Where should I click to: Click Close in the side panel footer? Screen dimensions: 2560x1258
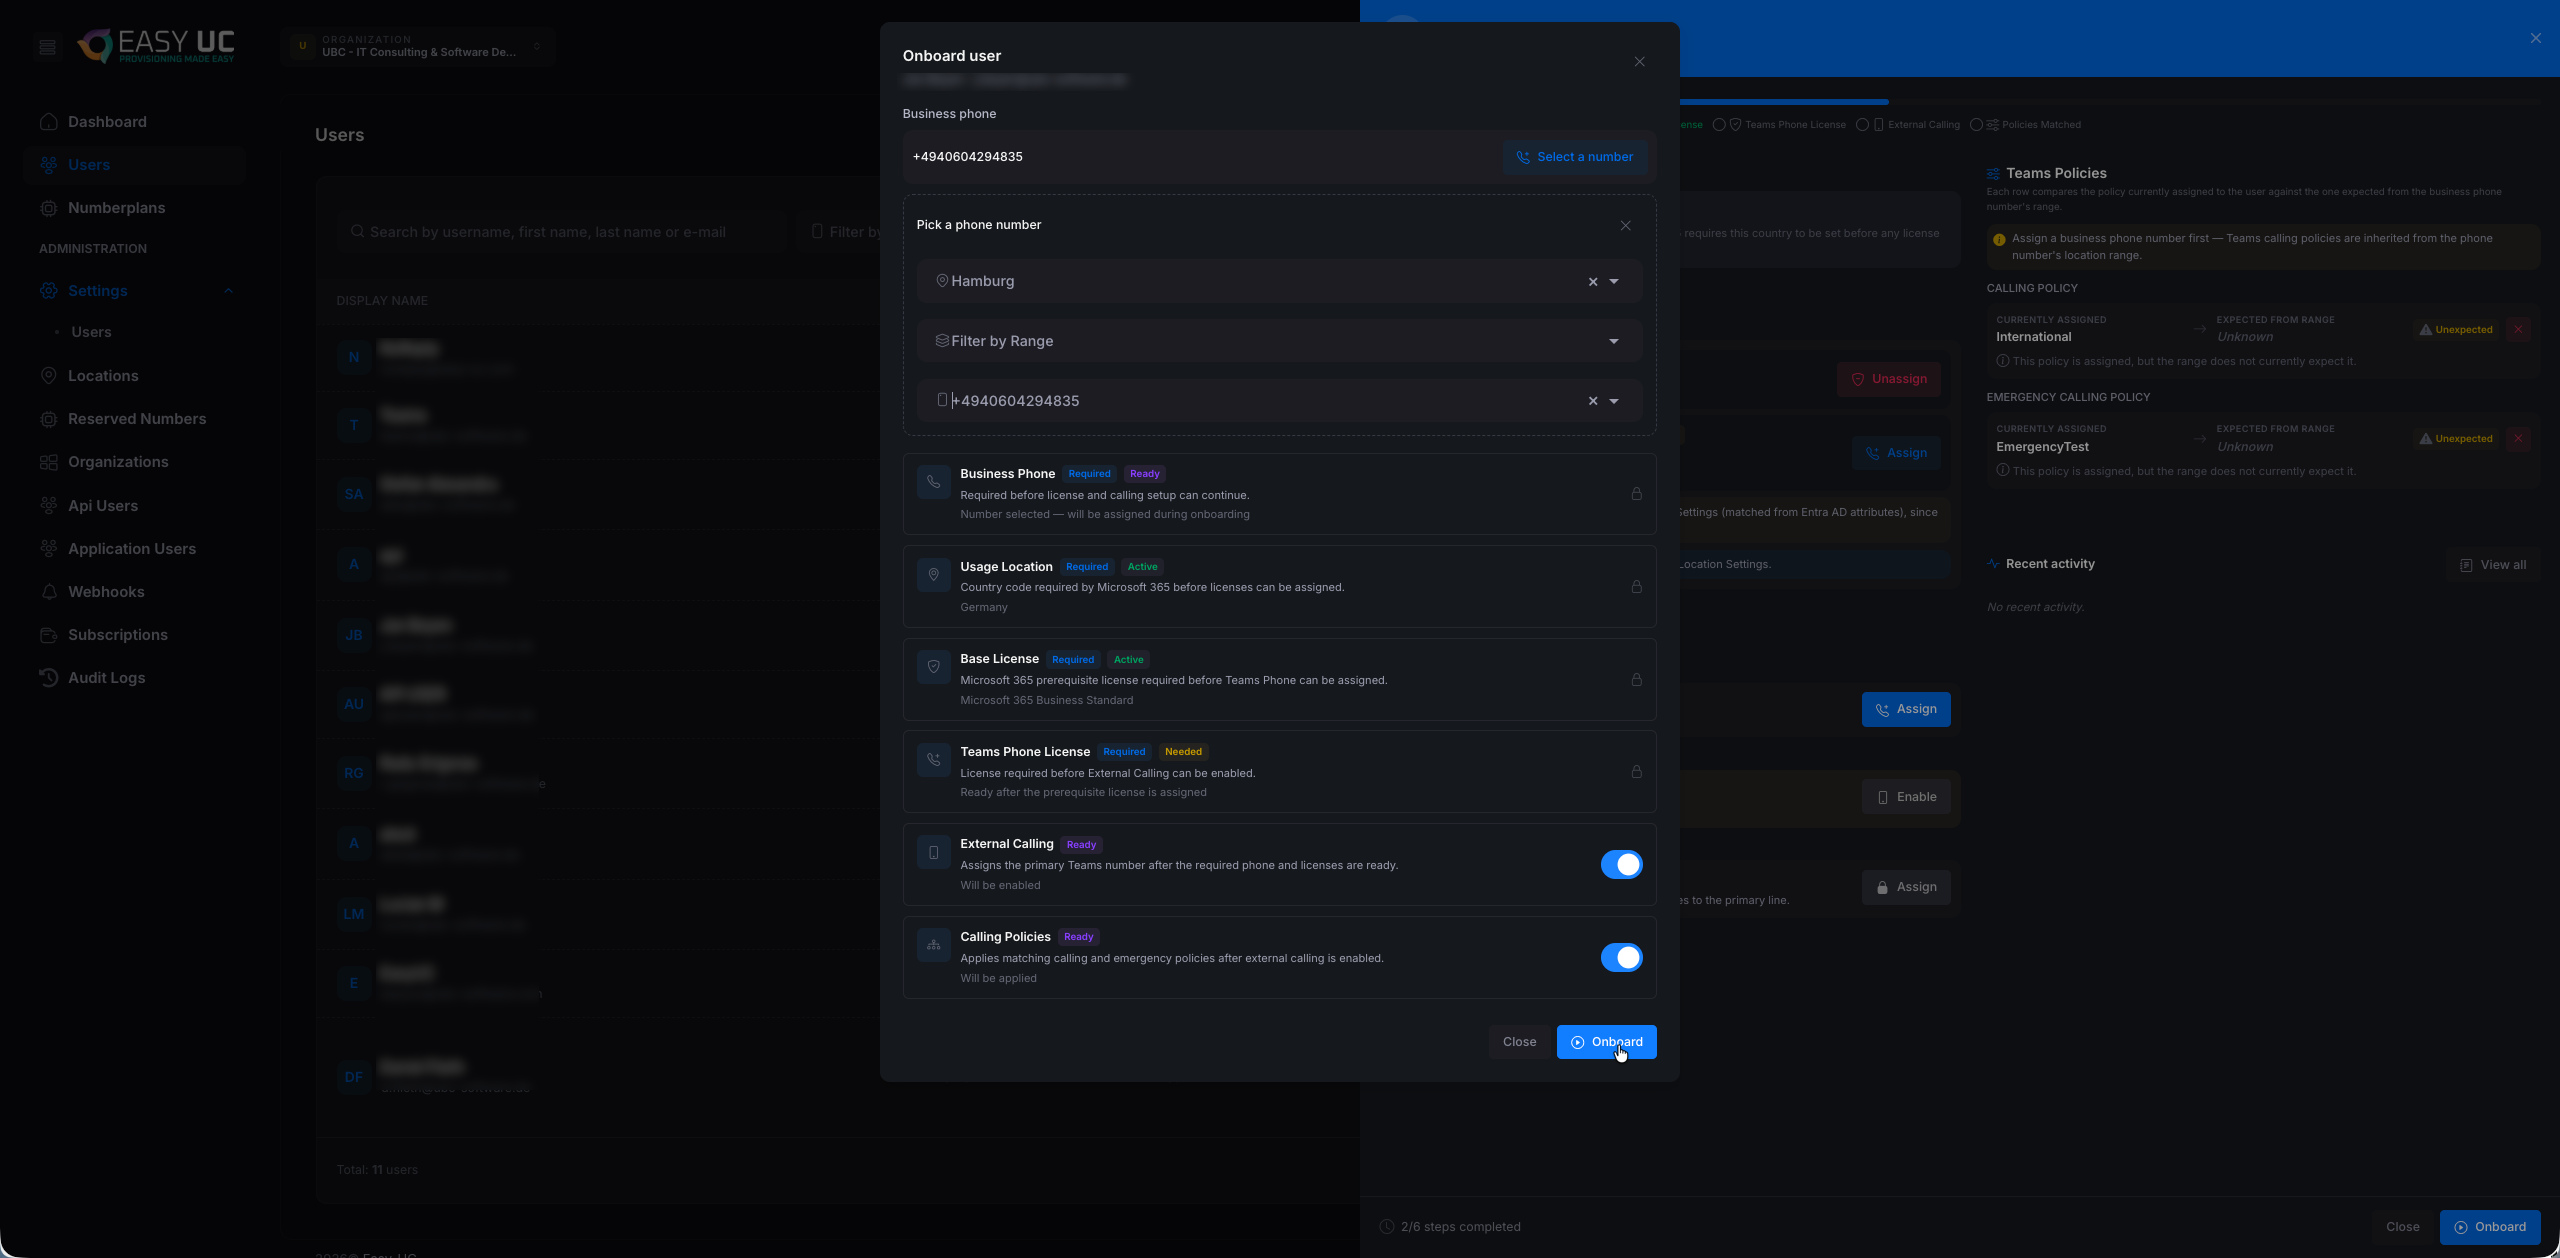tap(2402, 1227)
